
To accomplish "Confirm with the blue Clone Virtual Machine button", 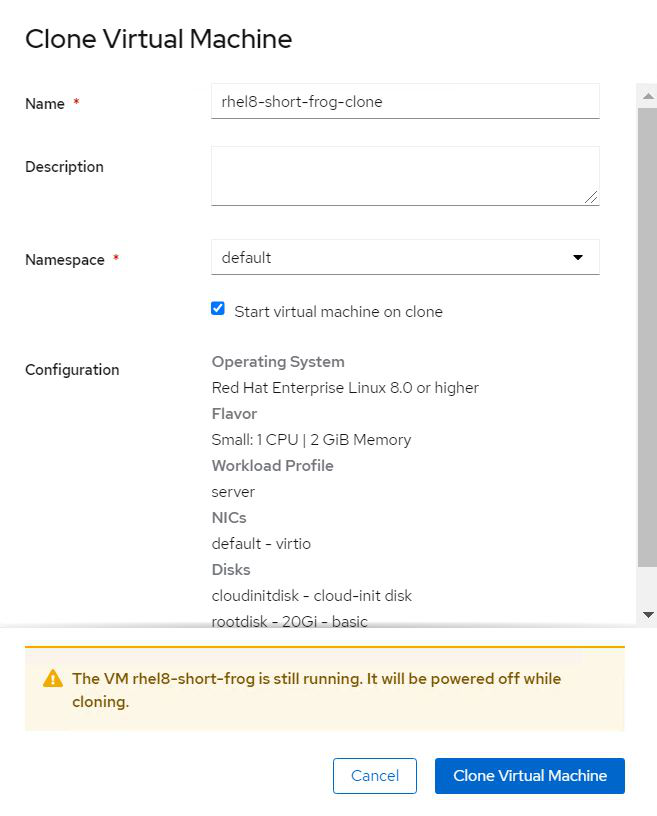I will (529, 776).
